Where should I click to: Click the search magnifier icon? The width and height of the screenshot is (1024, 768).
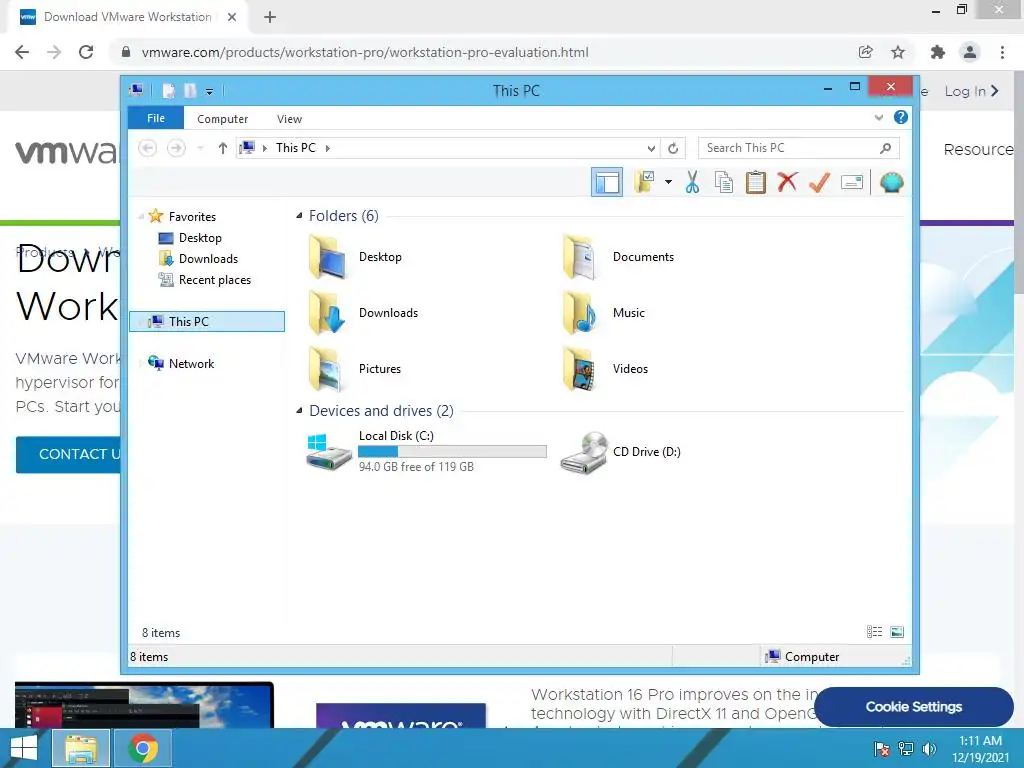pos(886,148)
